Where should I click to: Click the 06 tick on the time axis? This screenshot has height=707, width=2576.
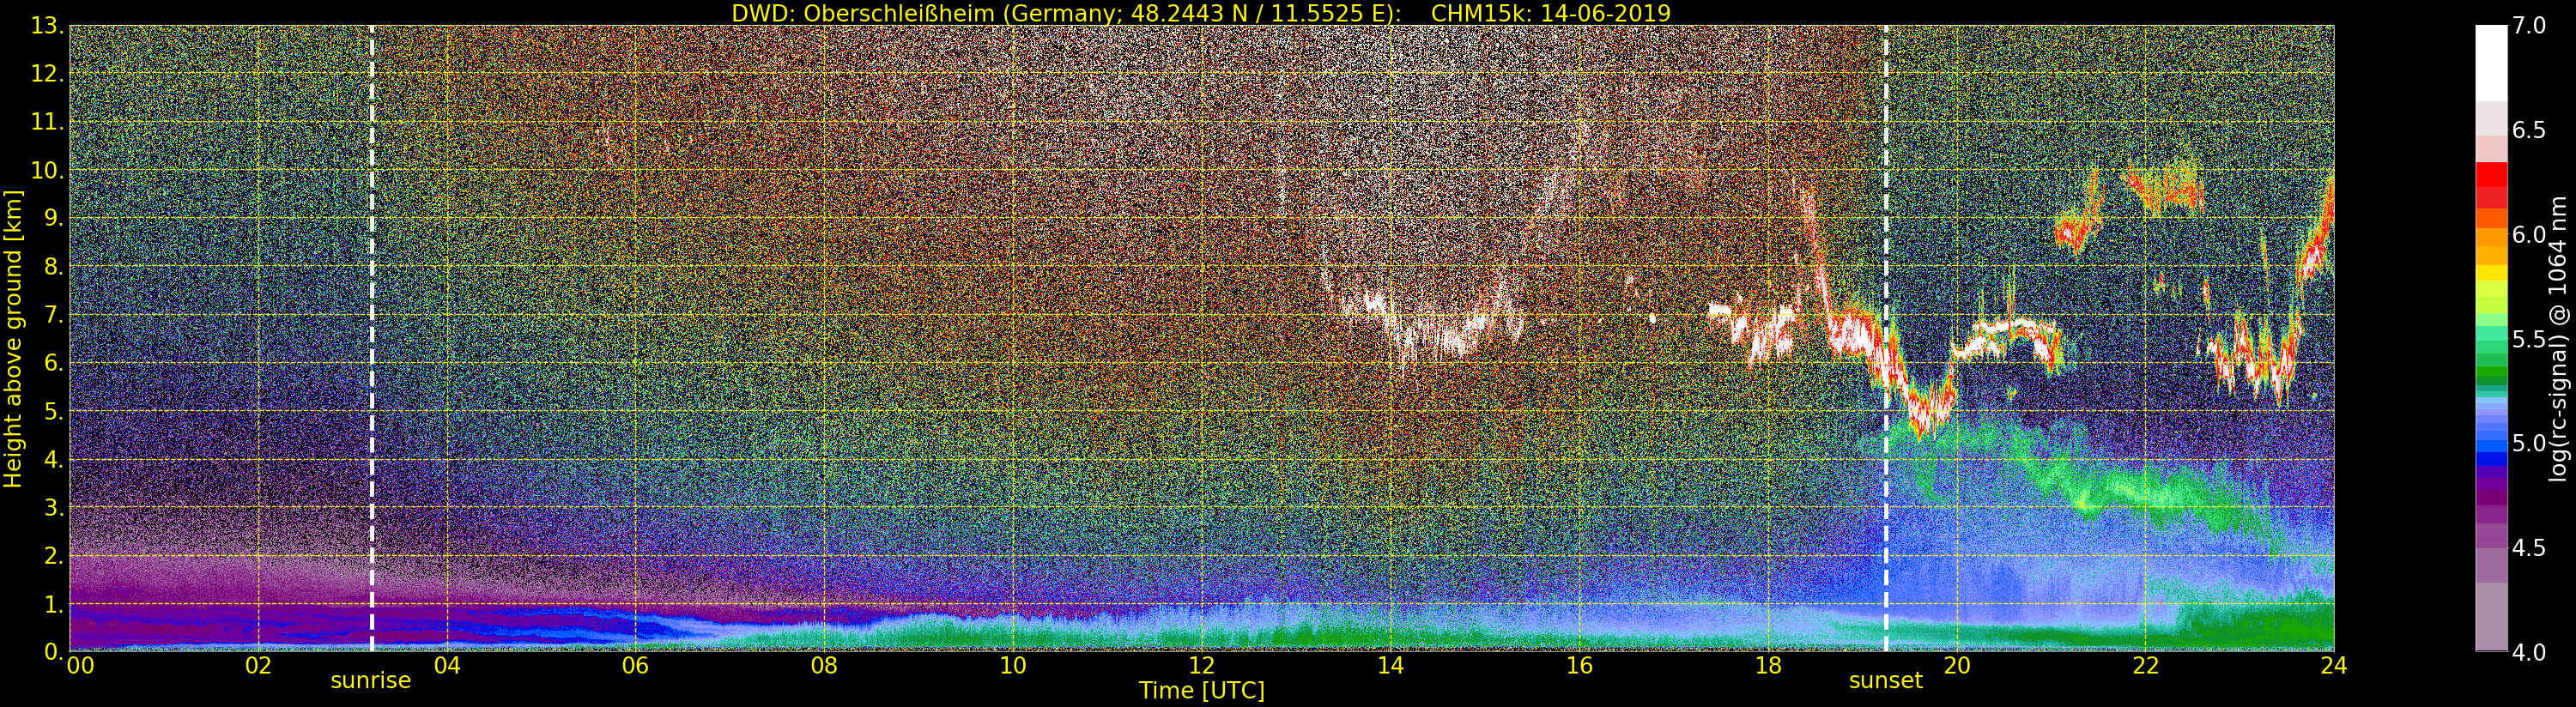tap(635, 665)
